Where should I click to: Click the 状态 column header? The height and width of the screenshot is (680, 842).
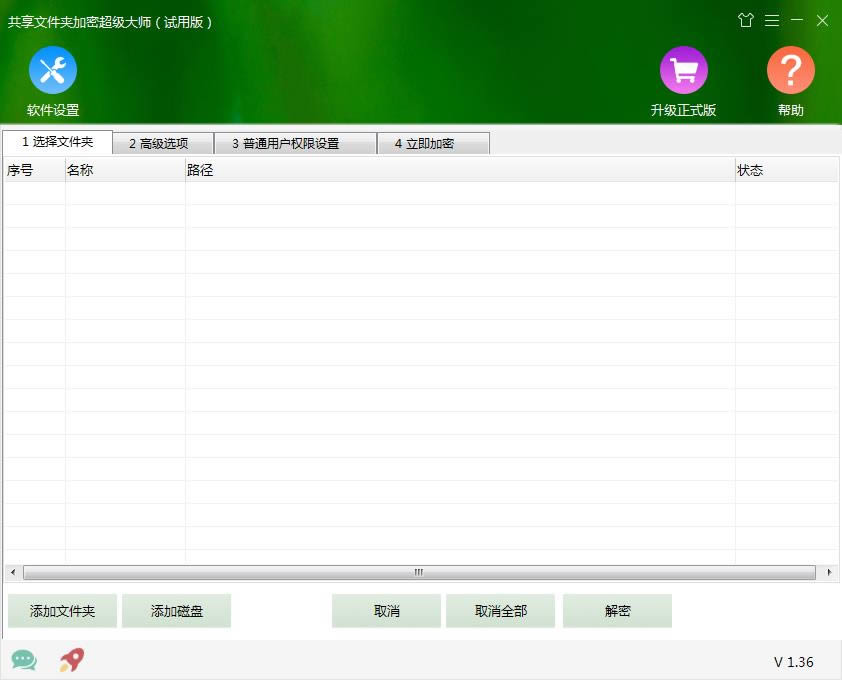[786, 170]
